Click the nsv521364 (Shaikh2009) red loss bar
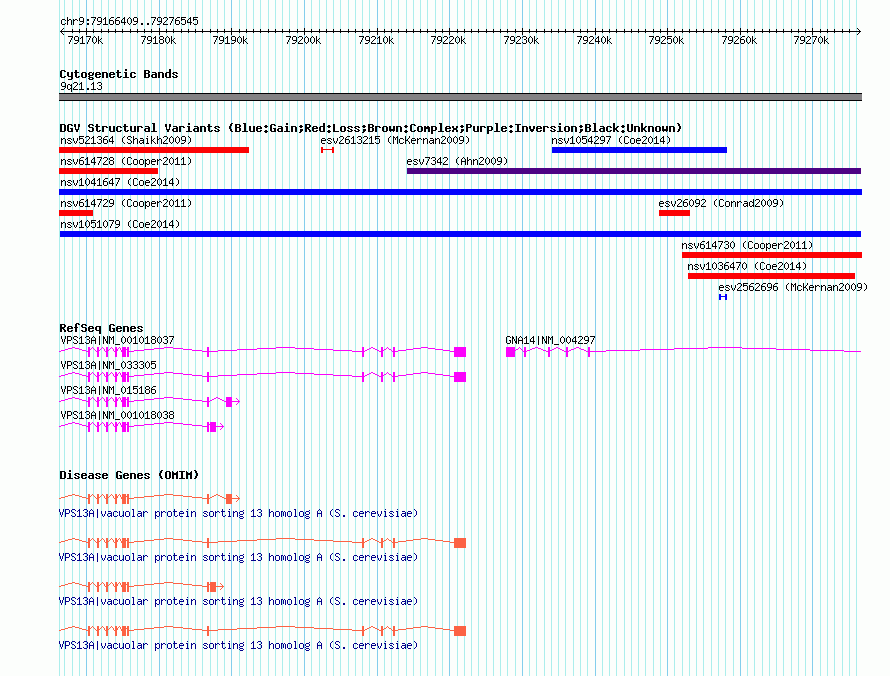Image resolution: width=890 pixels, height=676 pixels. [154, 150]
